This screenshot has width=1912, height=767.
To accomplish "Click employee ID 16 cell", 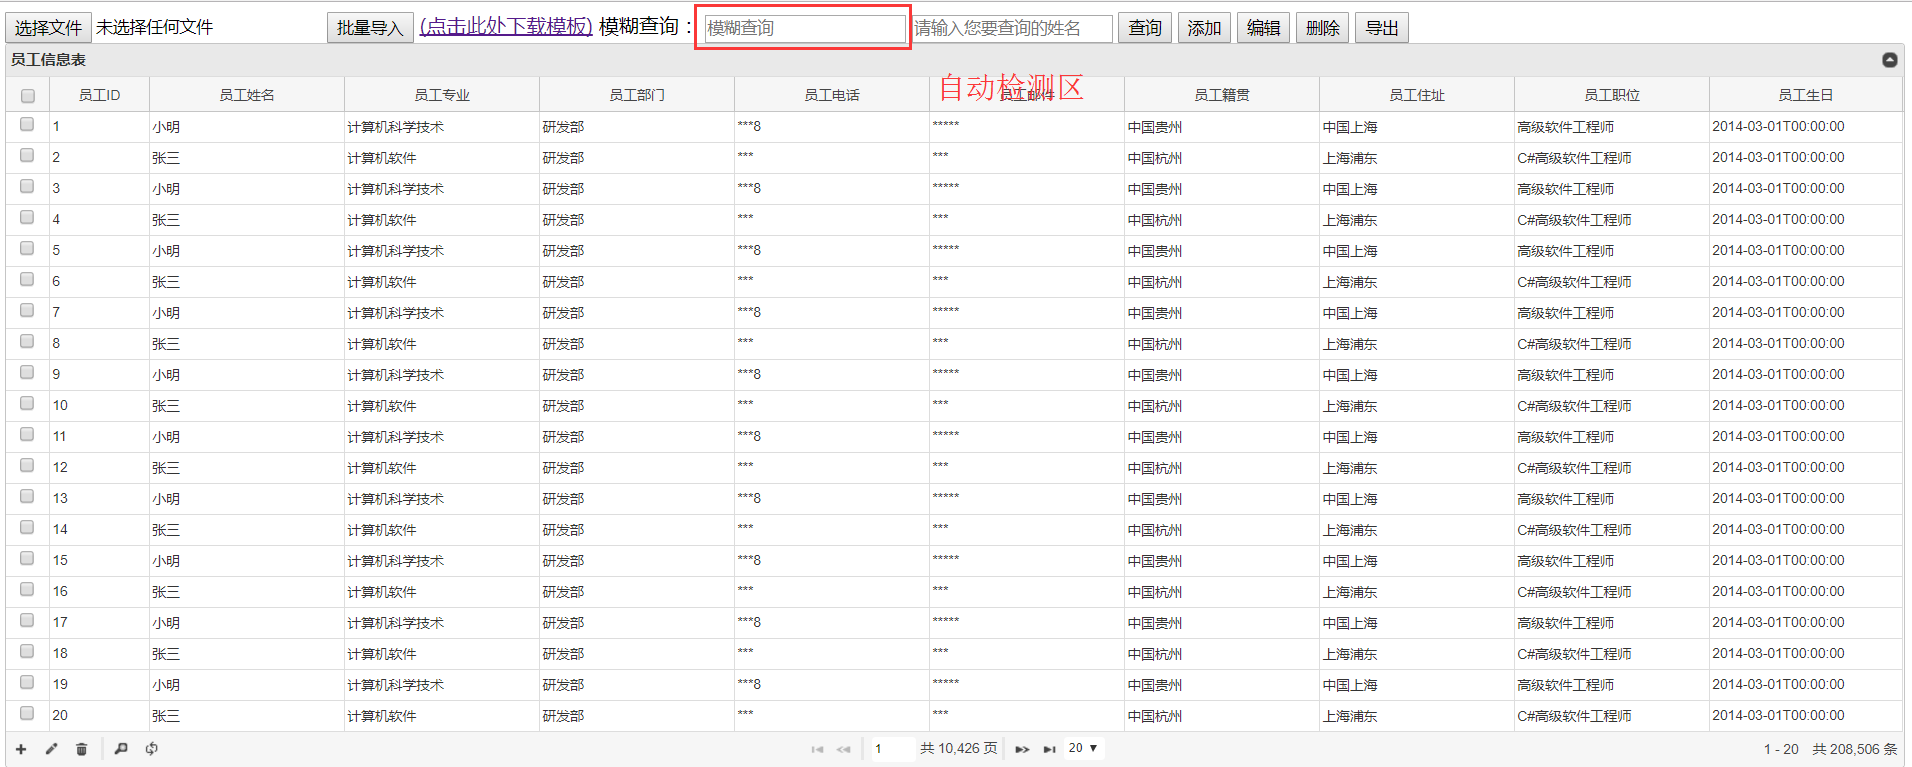I will coord(99,592).
